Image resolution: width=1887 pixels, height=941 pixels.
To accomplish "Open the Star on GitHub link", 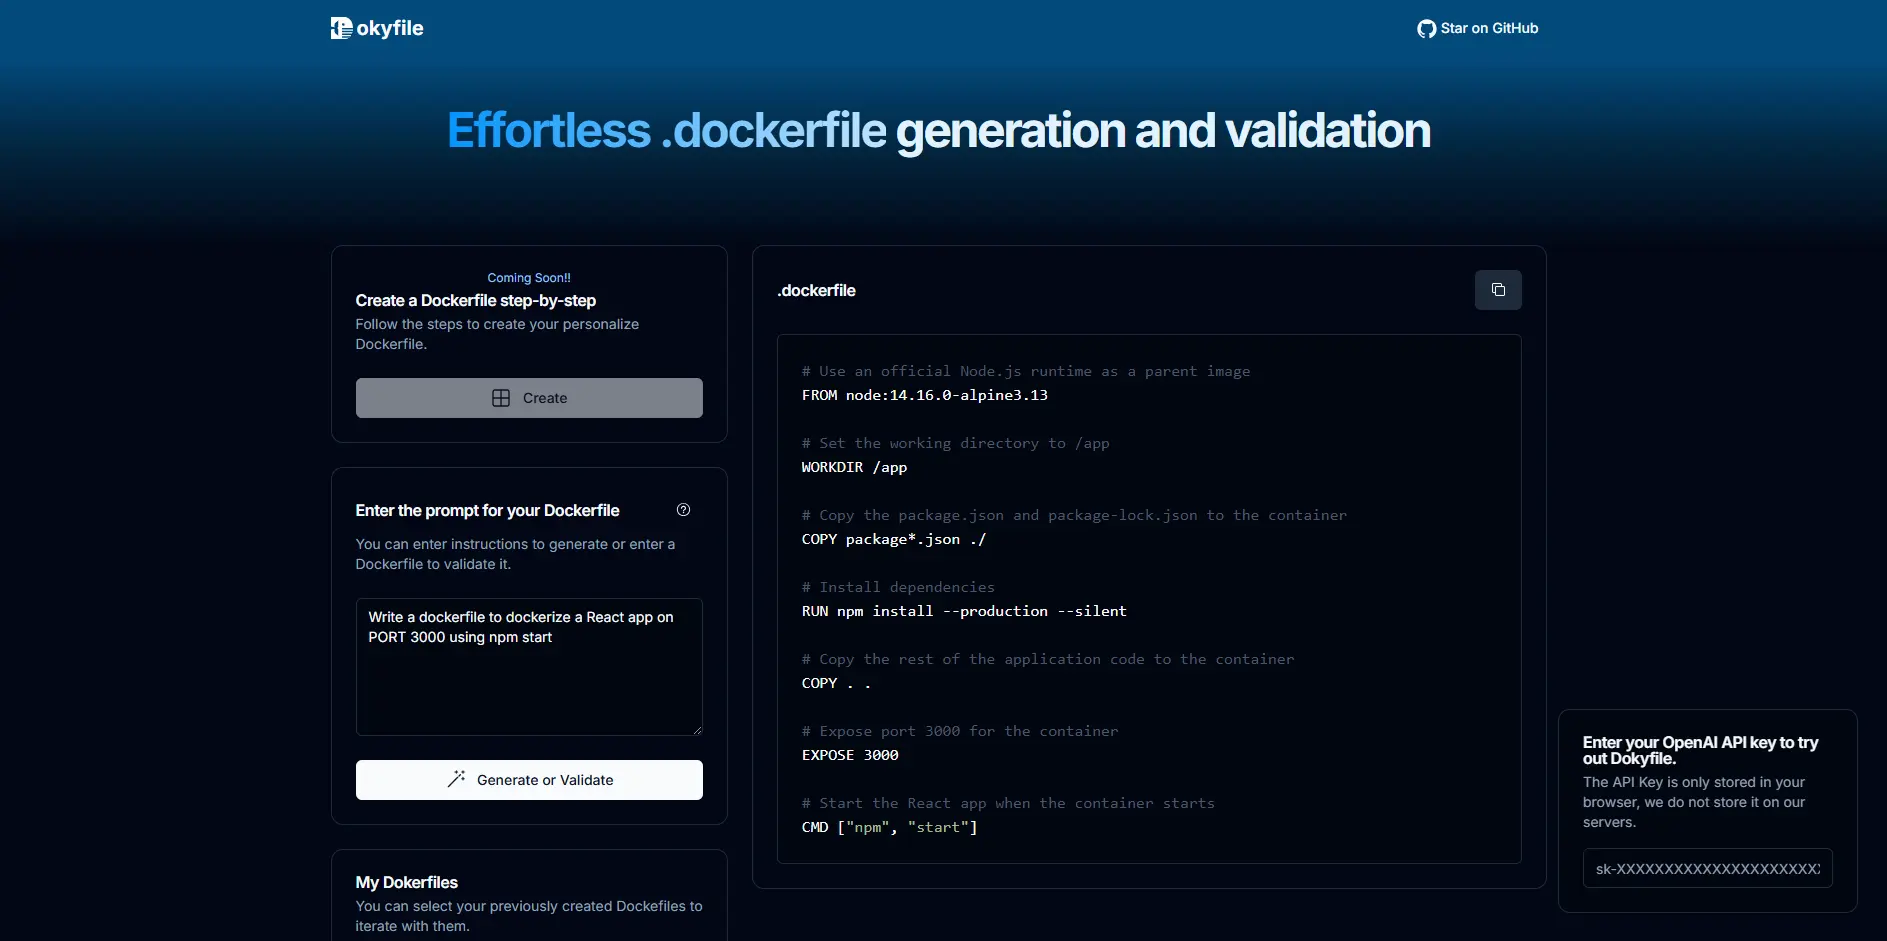I will [x=1488, y=29].
